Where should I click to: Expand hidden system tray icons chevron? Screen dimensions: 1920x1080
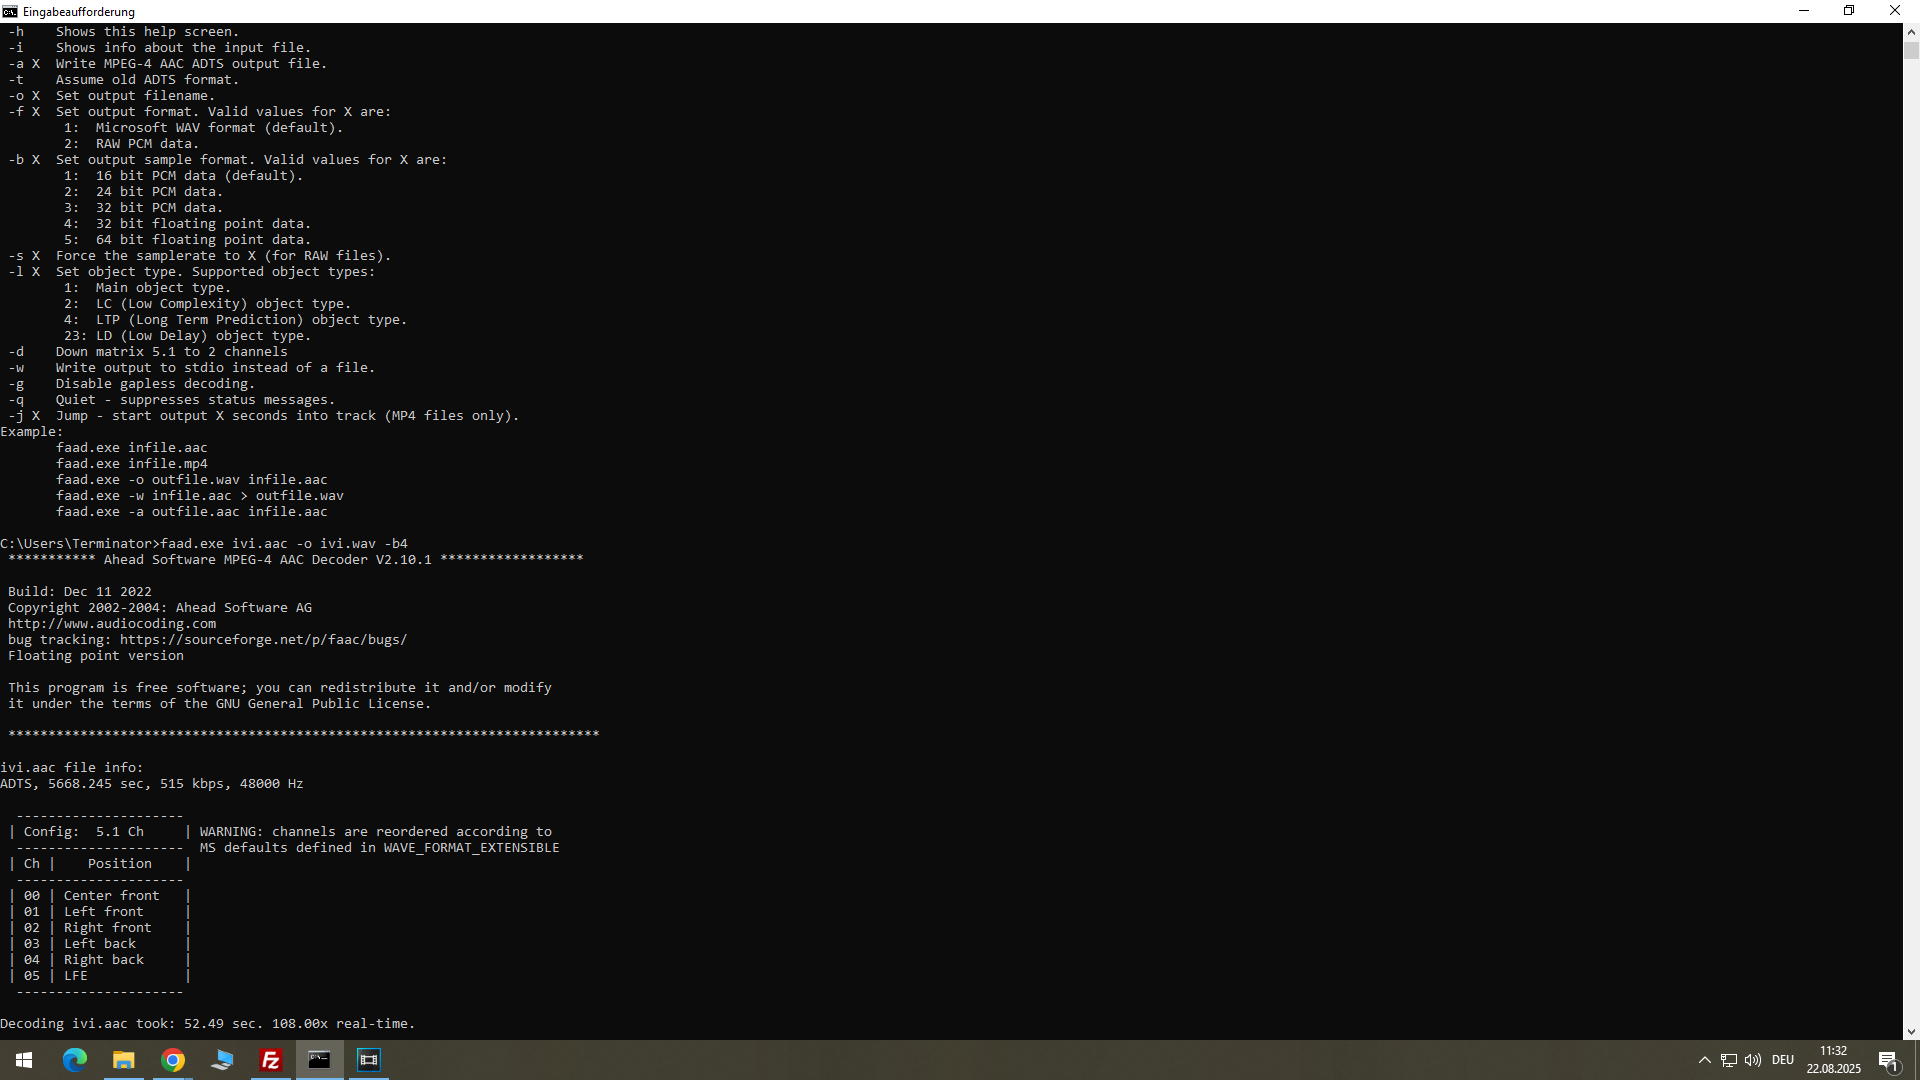click(1704, 1060)
